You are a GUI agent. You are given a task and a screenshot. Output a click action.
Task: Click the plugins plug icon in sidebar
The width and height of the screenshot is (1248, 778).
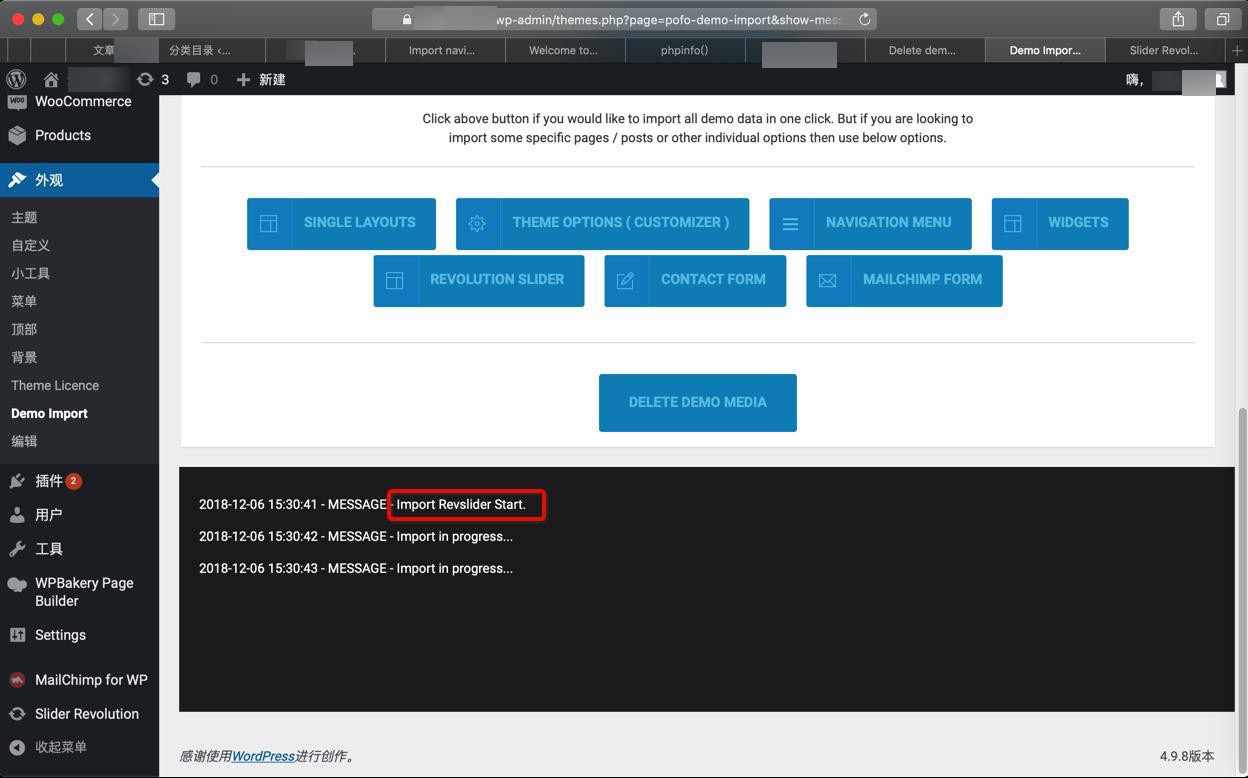[17, 481]
